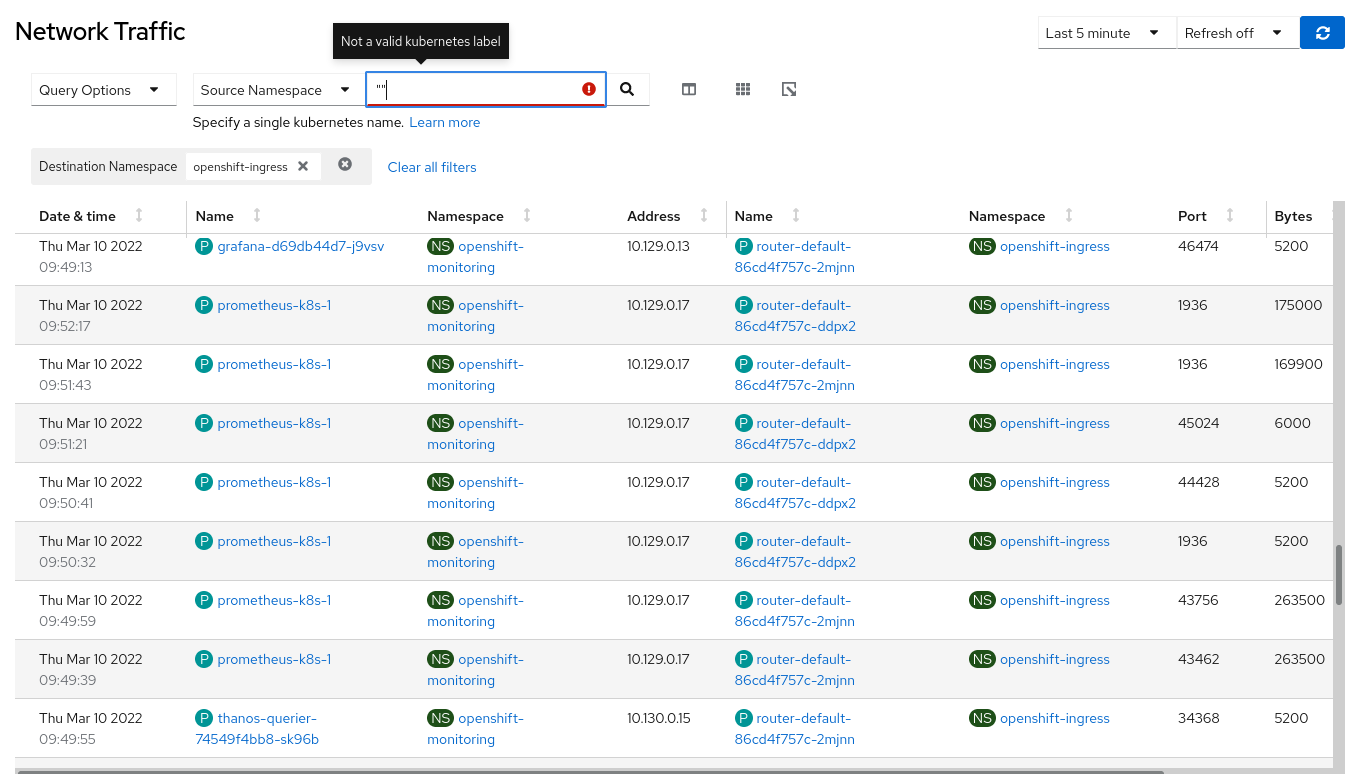The image size is (1356, 774).
Task: Sort by Date & time column
Action: click(139, 216)
